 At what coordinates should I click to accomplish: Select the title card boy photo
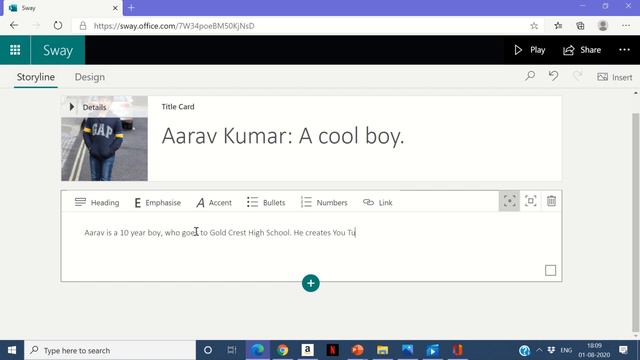point(104,138)
